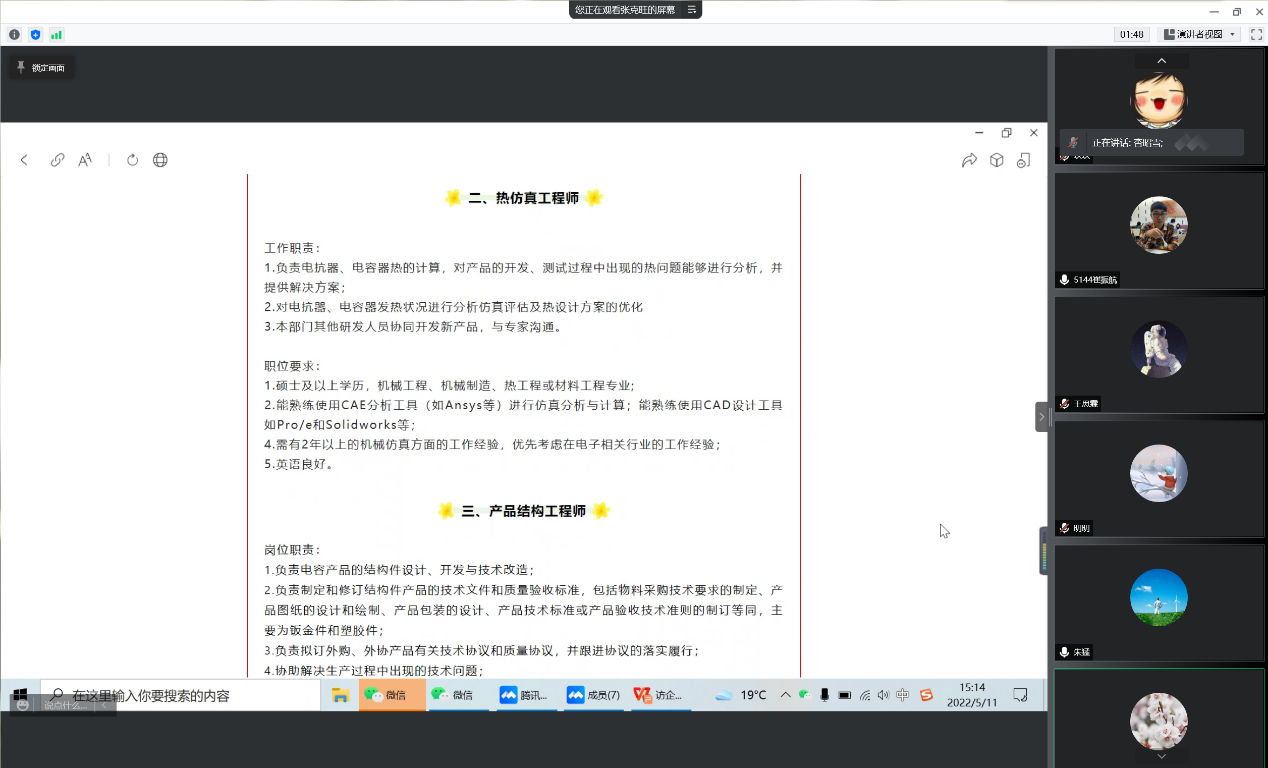Toggle full screen mode icon
Screen dimensions: 1268x768
click(x=1256, y=34)
